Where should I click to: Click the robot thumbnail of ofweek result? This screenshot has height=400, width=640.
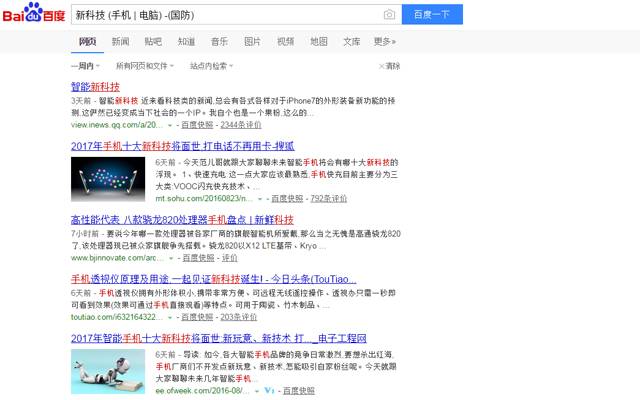point(108,371)
